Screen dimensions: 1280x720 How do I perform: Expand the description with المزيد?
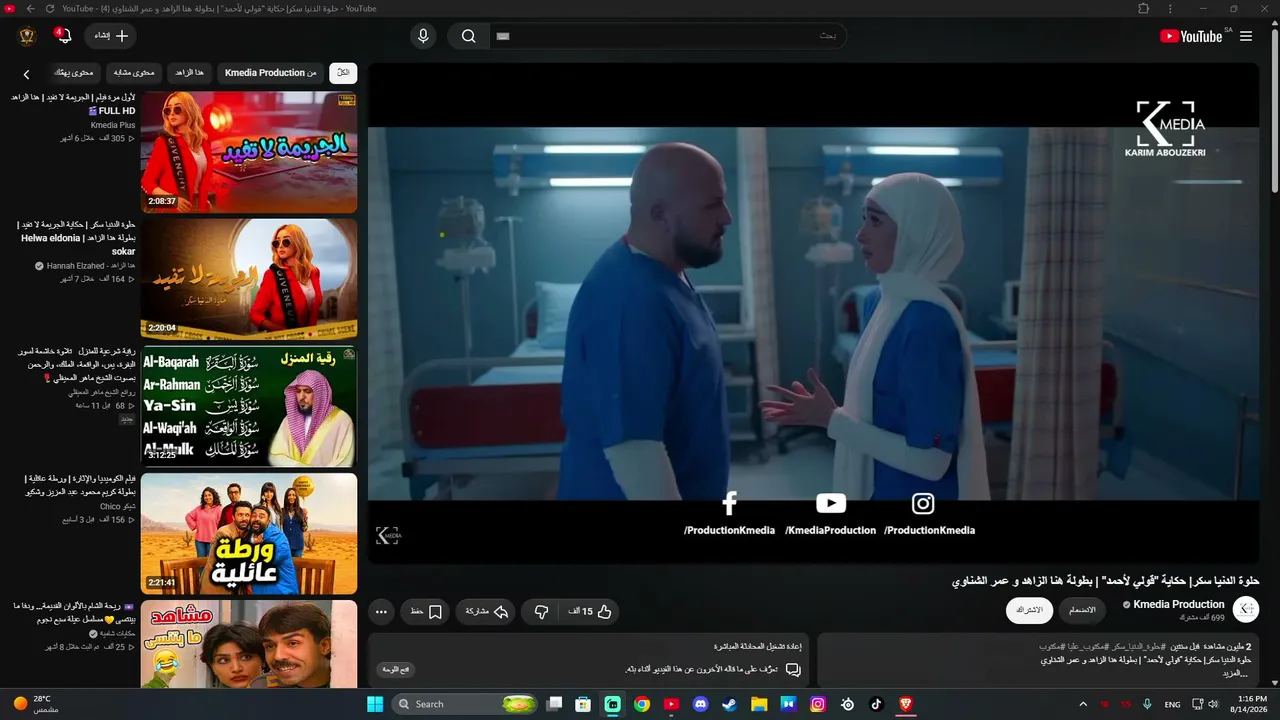click(x=1236, y=674)
